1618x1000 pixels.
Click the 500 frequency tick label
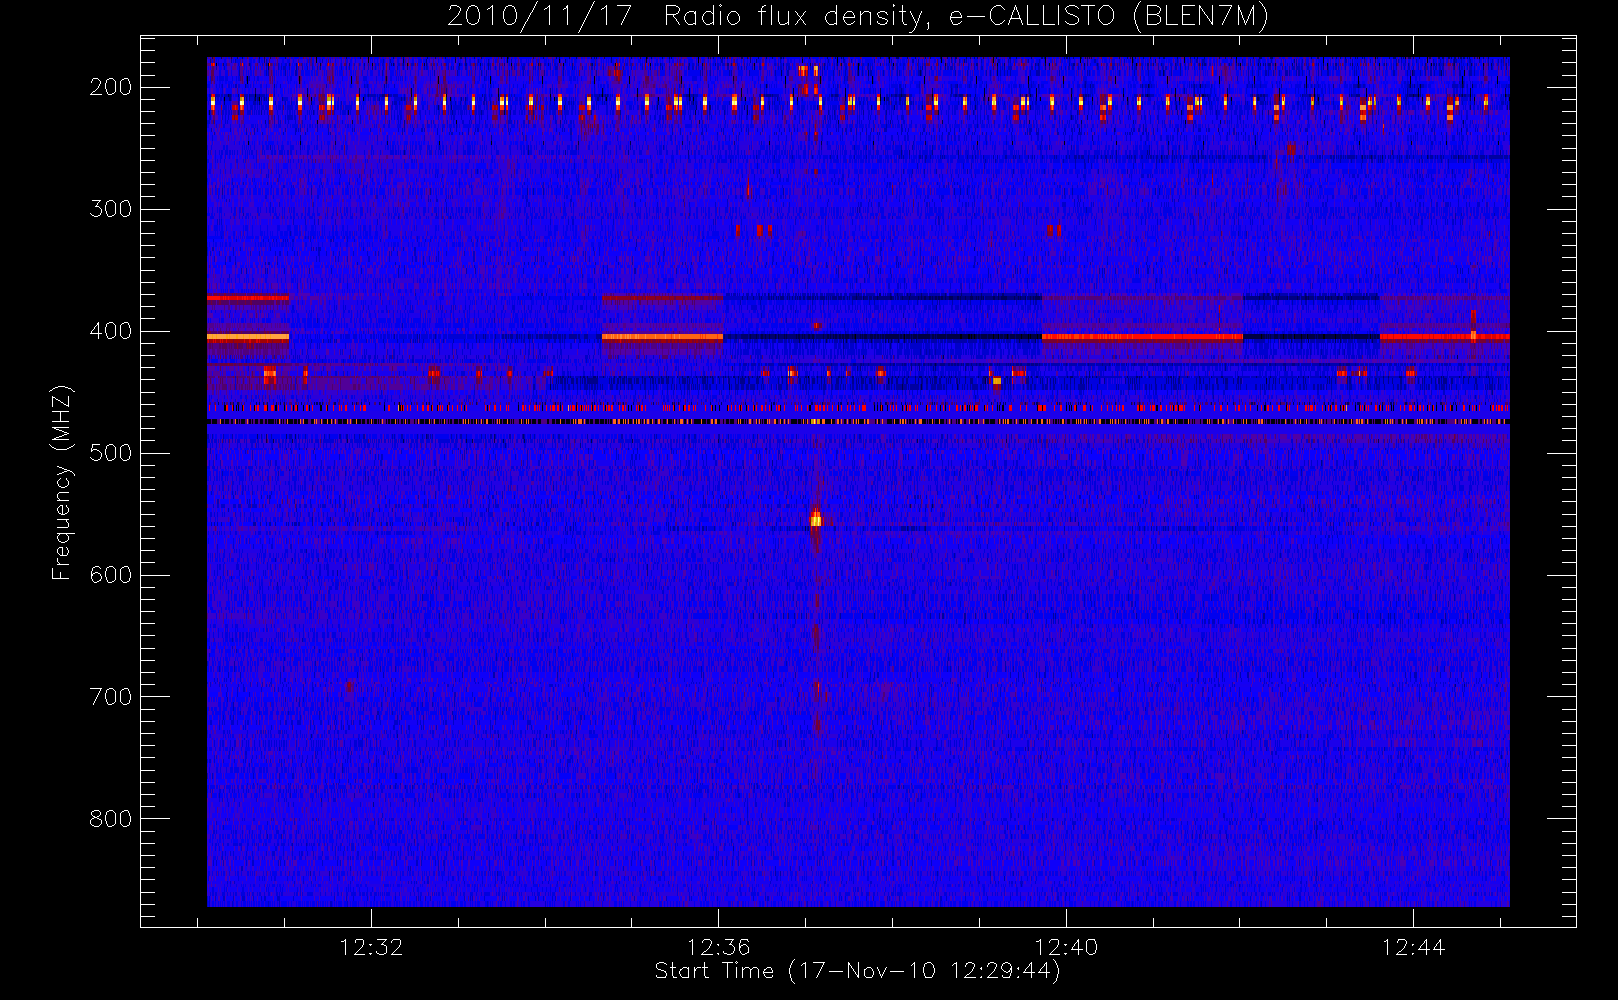click(x=110, y=453)
